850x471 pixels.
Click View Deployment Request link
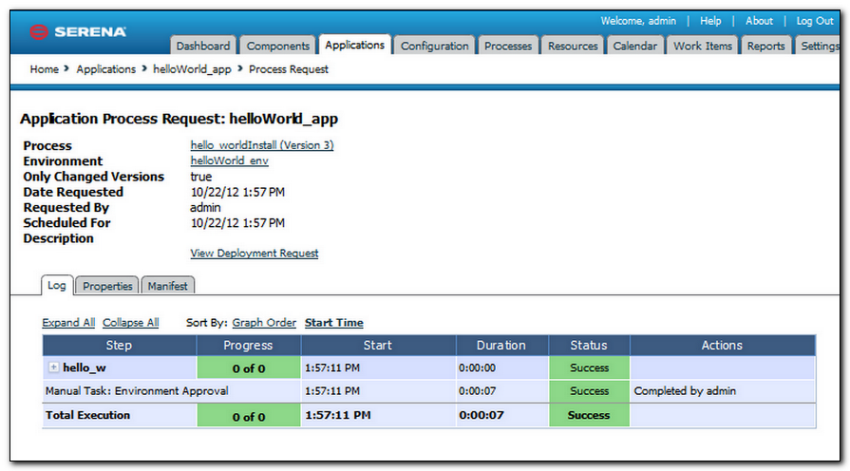tap(254, 253)
